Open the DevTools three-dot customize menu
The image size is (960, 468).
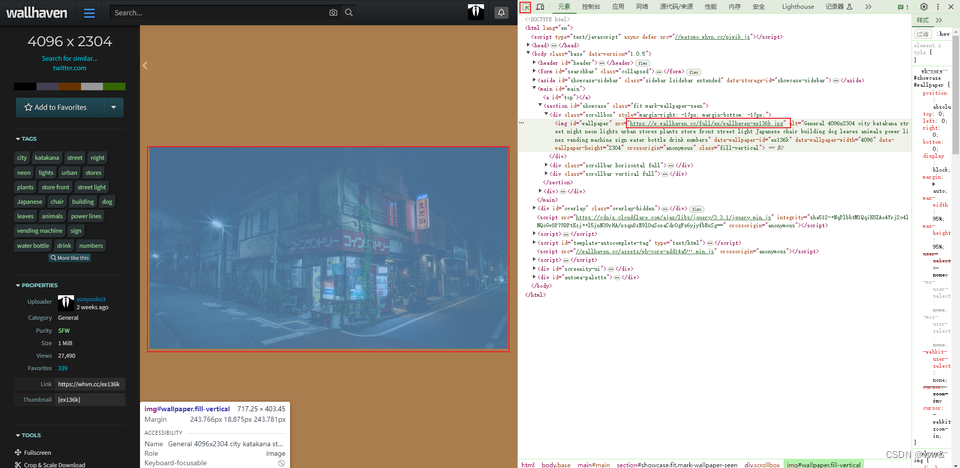[937, 7]
